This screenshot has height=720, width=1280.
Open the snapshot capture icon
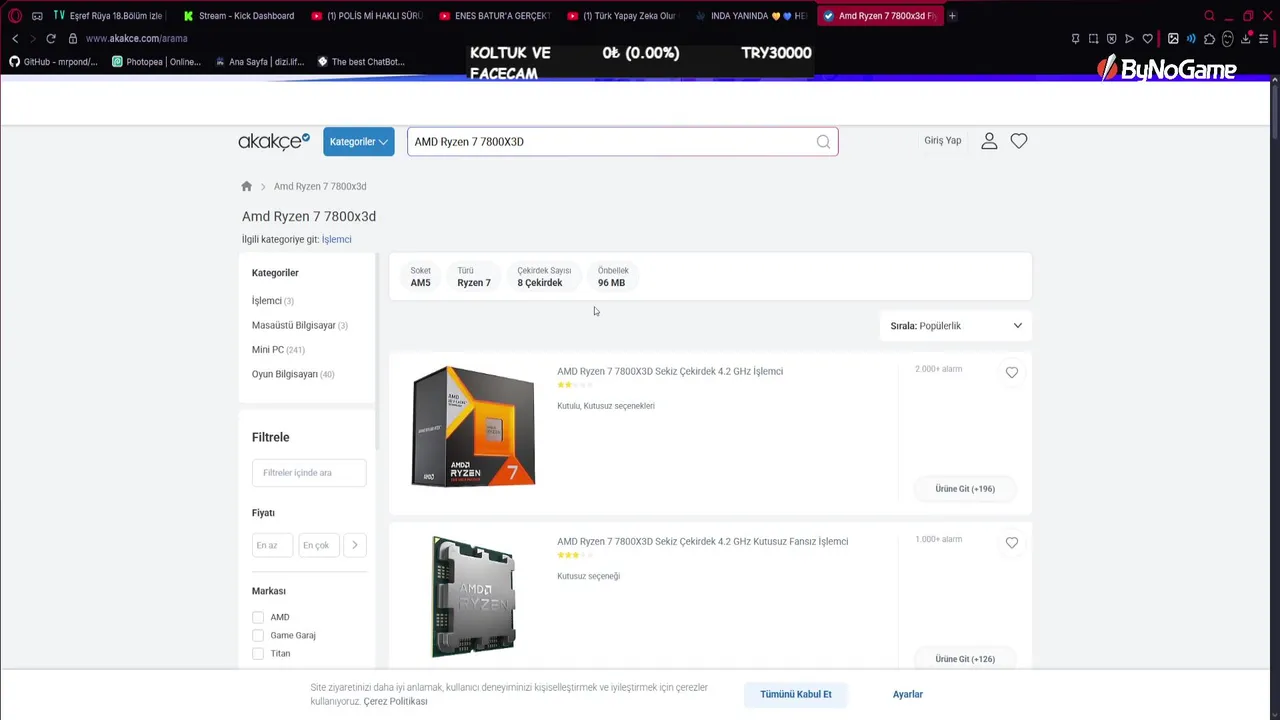(x=1093, y=38)
